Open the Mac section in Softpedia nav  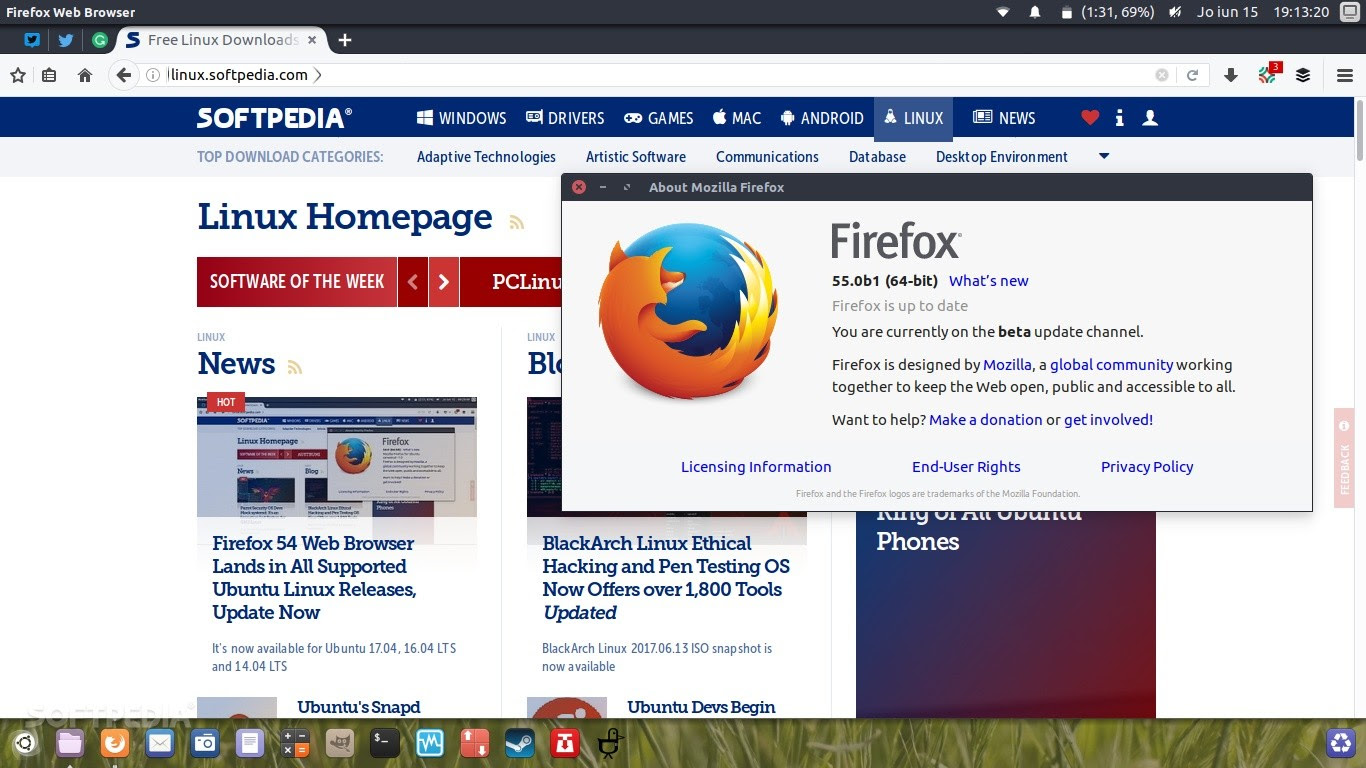737,118
